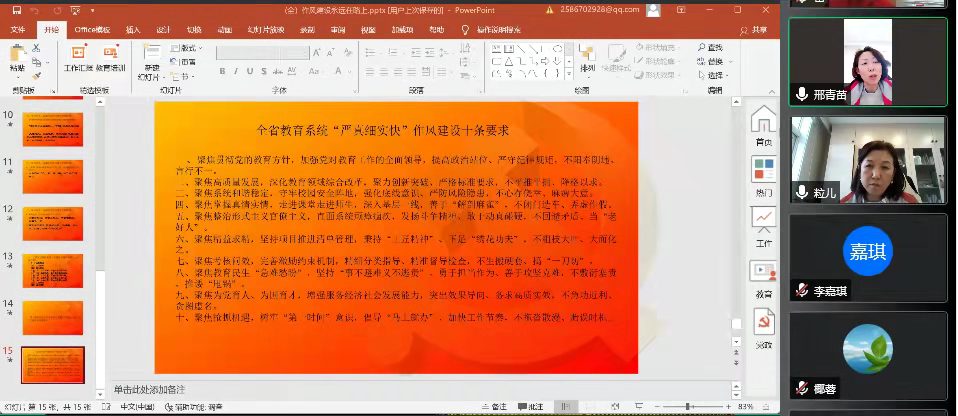Click the Numbering list icon
Image resolution: width=958 pixels, height=416 pixels.
coord(391,54)
